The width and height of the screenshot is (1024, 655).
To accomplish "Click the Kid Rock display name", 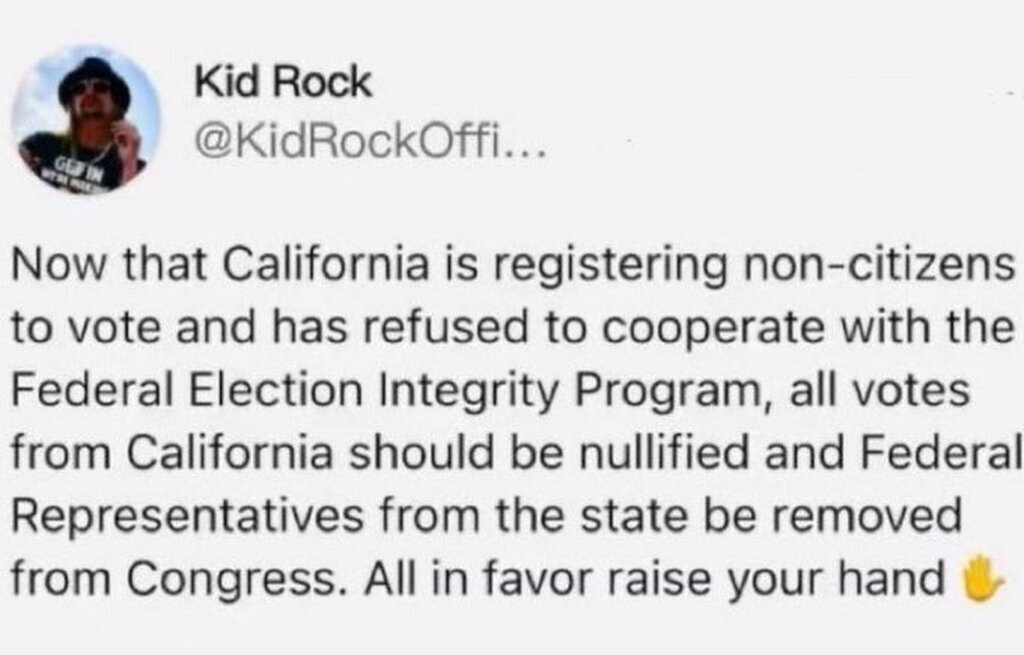I will (x=285, y=84).
